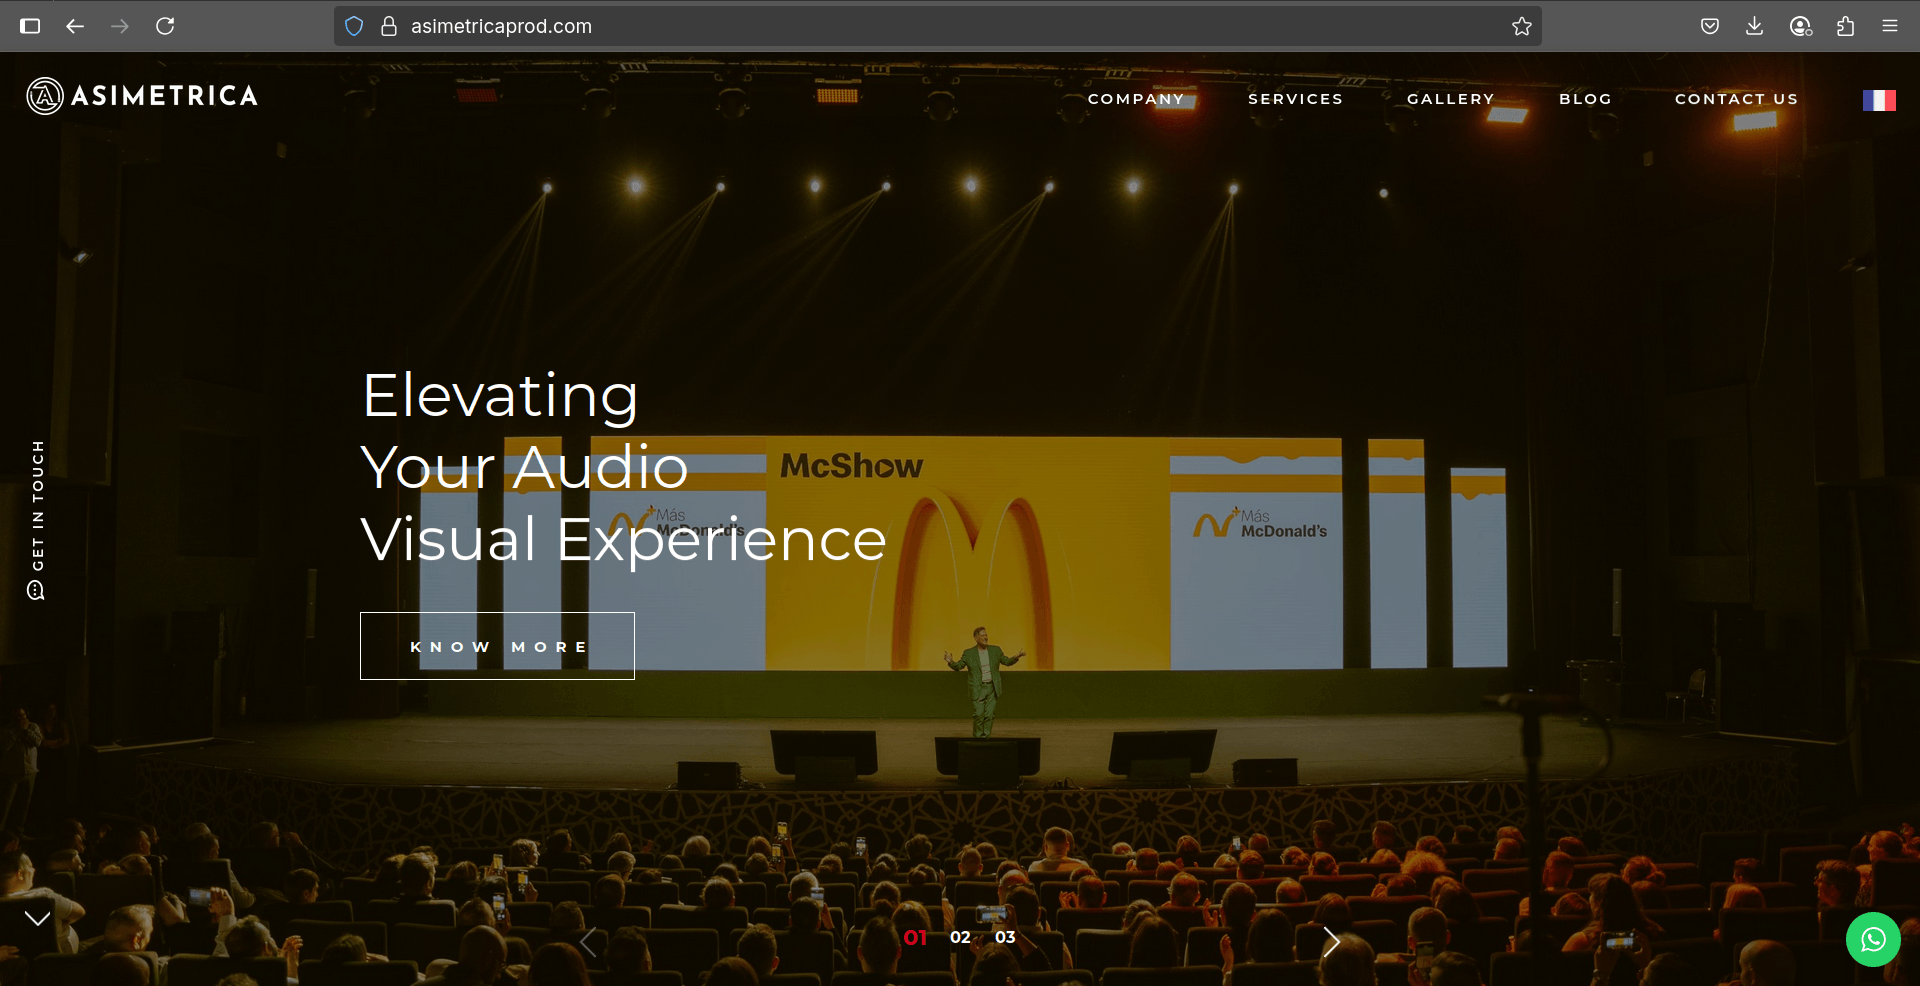
Task: Go to previous slide with left arrow
Action: [x=588, y=942]
